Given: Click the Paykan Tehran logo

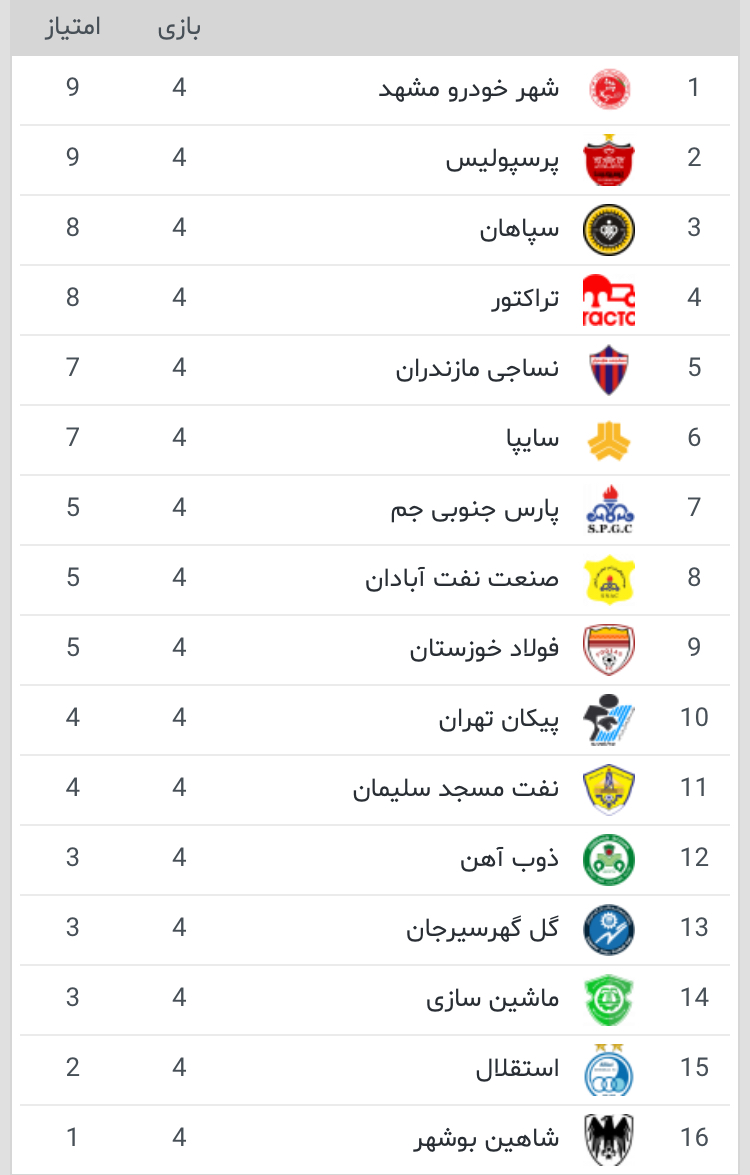Looking at the screenshot, I should click(608, 720).
